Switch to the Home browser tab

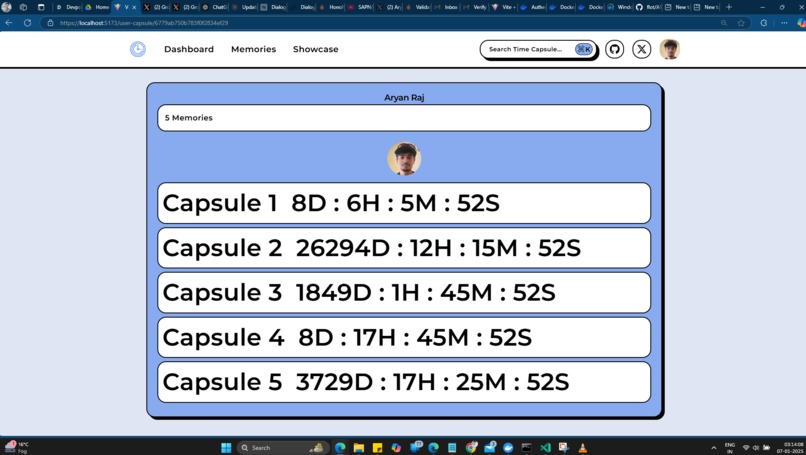tap(97, 7)
